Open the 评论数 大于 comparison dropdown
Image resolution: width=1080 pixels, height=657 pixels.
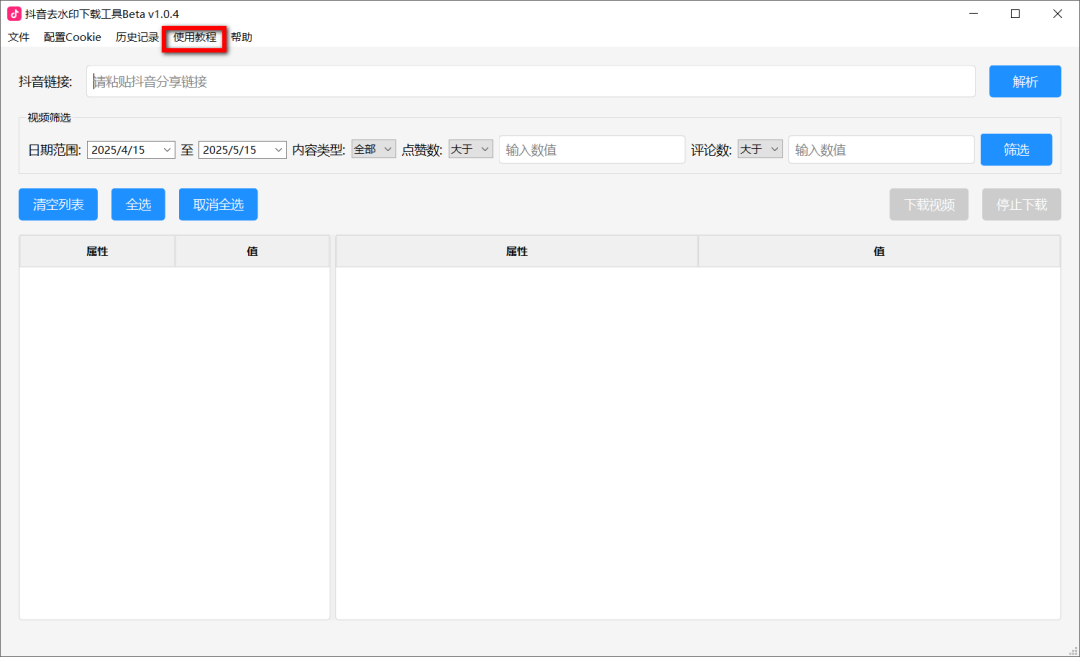click(760, 149)
